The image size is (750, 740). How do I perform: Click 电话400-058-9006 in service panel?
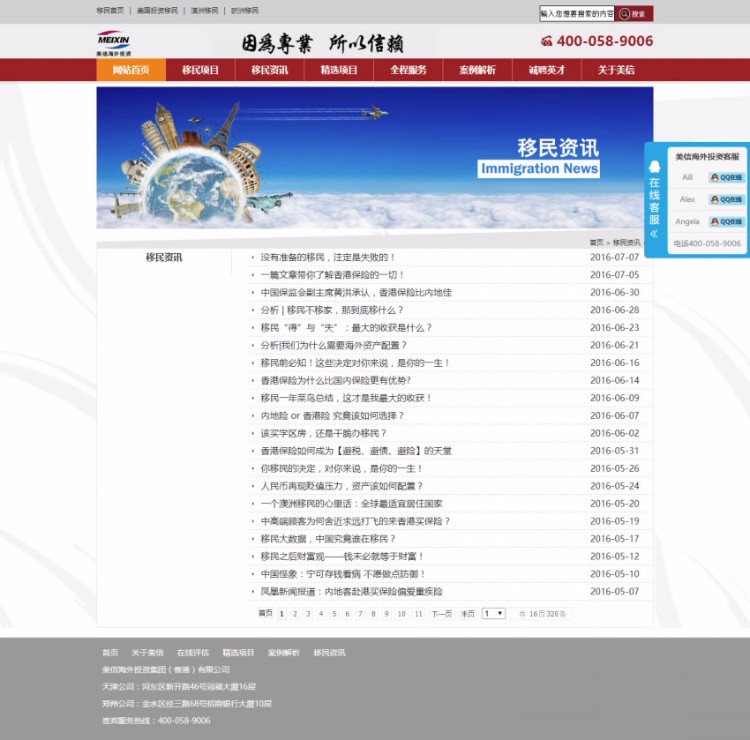707,243
